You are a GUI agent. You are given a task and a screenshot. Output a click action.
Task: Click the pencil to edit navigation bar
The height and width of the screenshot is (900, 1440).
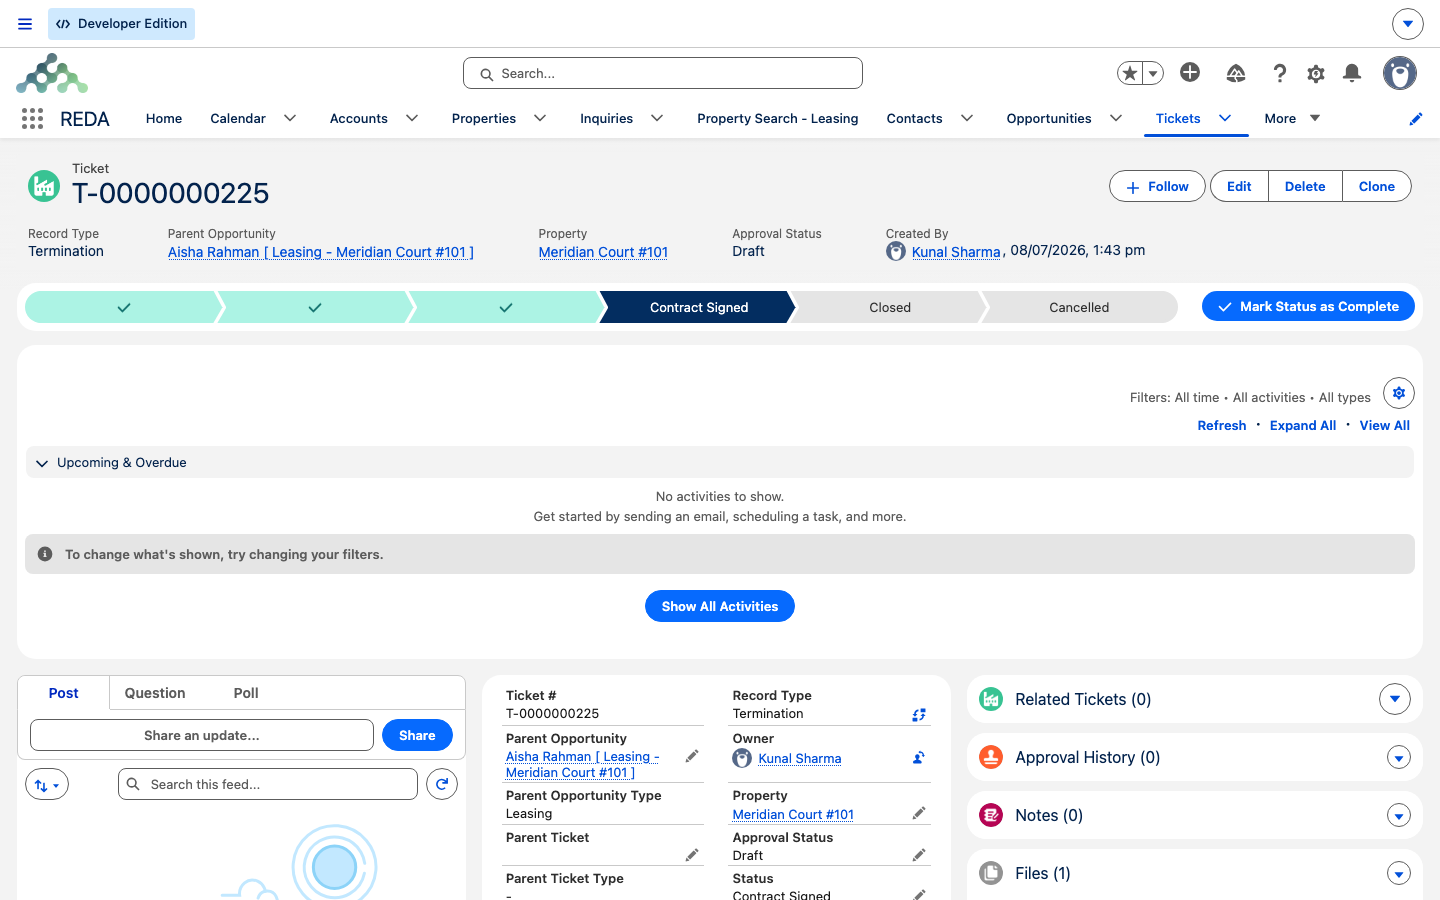click(1416, 119)
